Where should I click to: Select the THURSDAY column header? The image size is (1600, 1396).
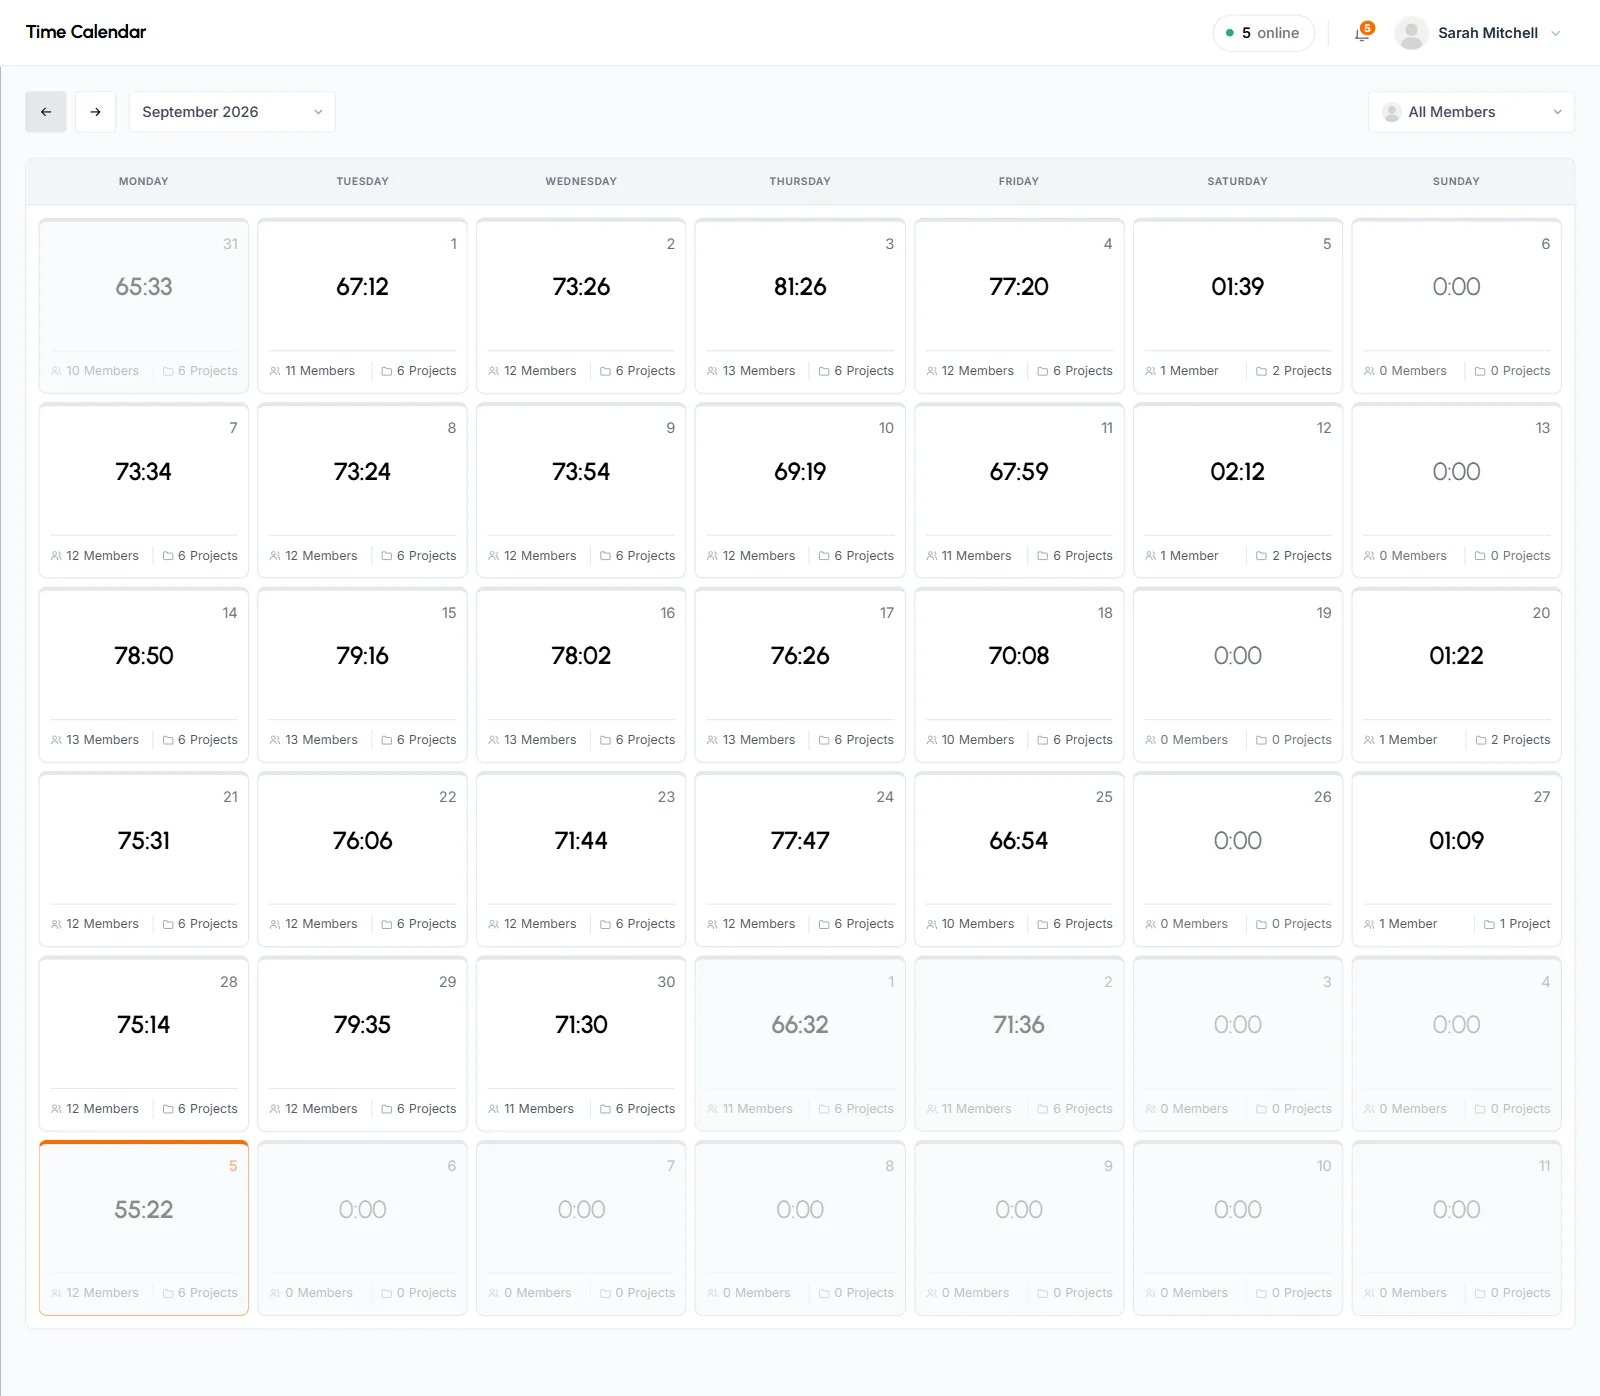[x=800, y=181]
